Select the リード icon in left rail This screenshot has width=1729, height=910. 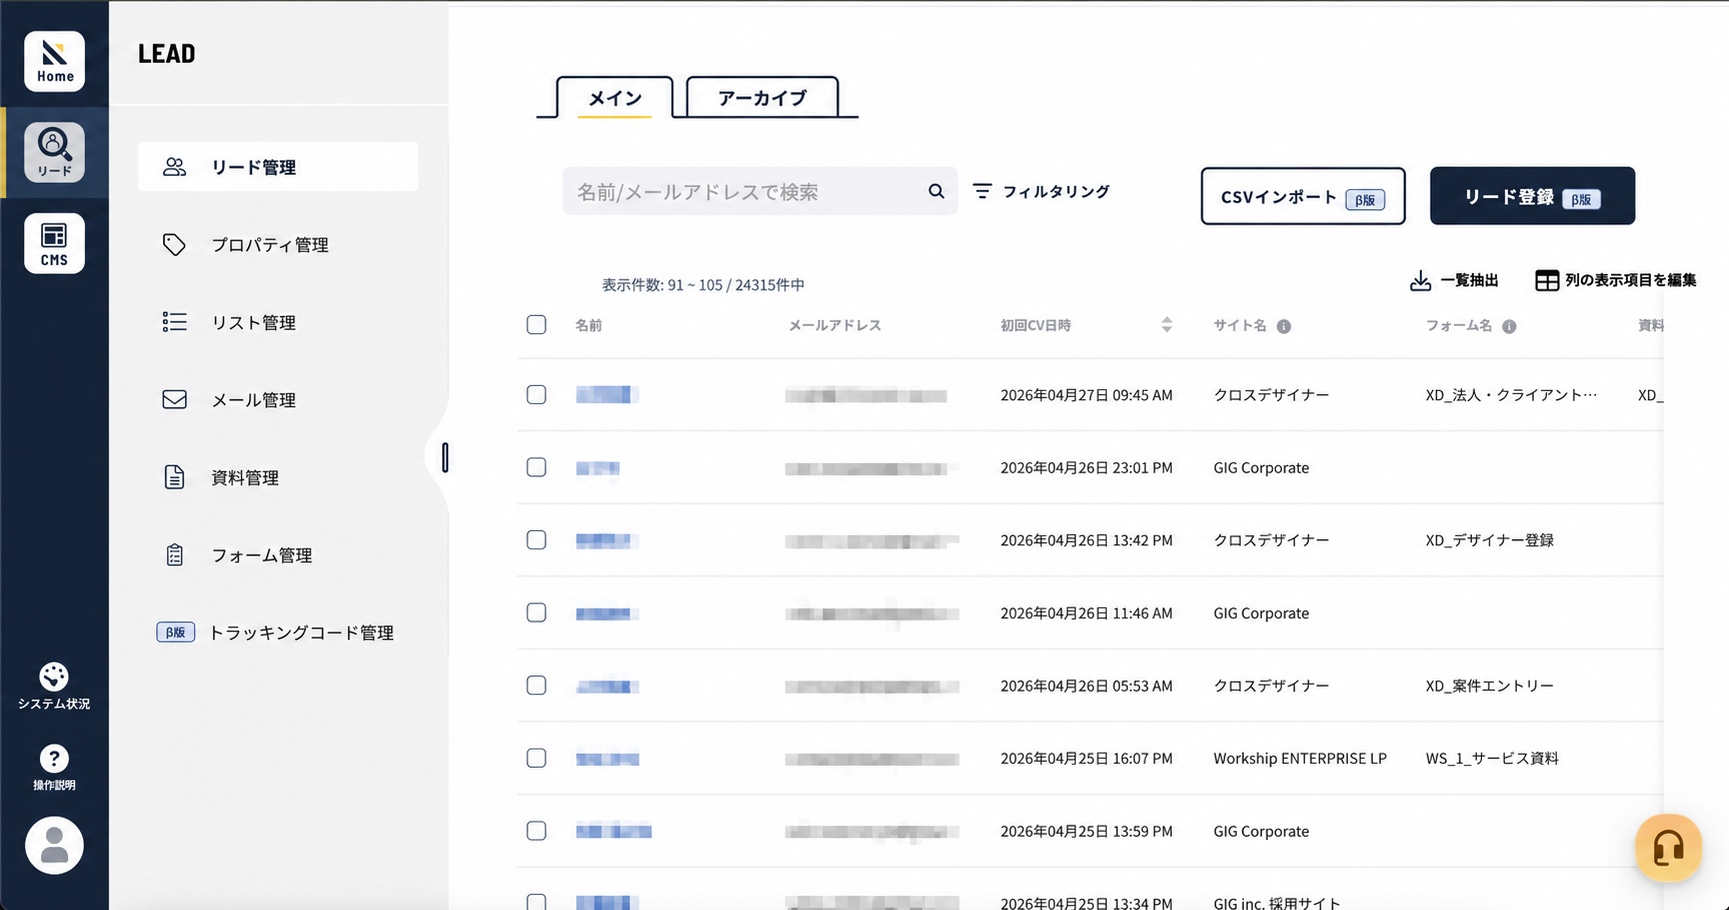click(x=54, y=152)
